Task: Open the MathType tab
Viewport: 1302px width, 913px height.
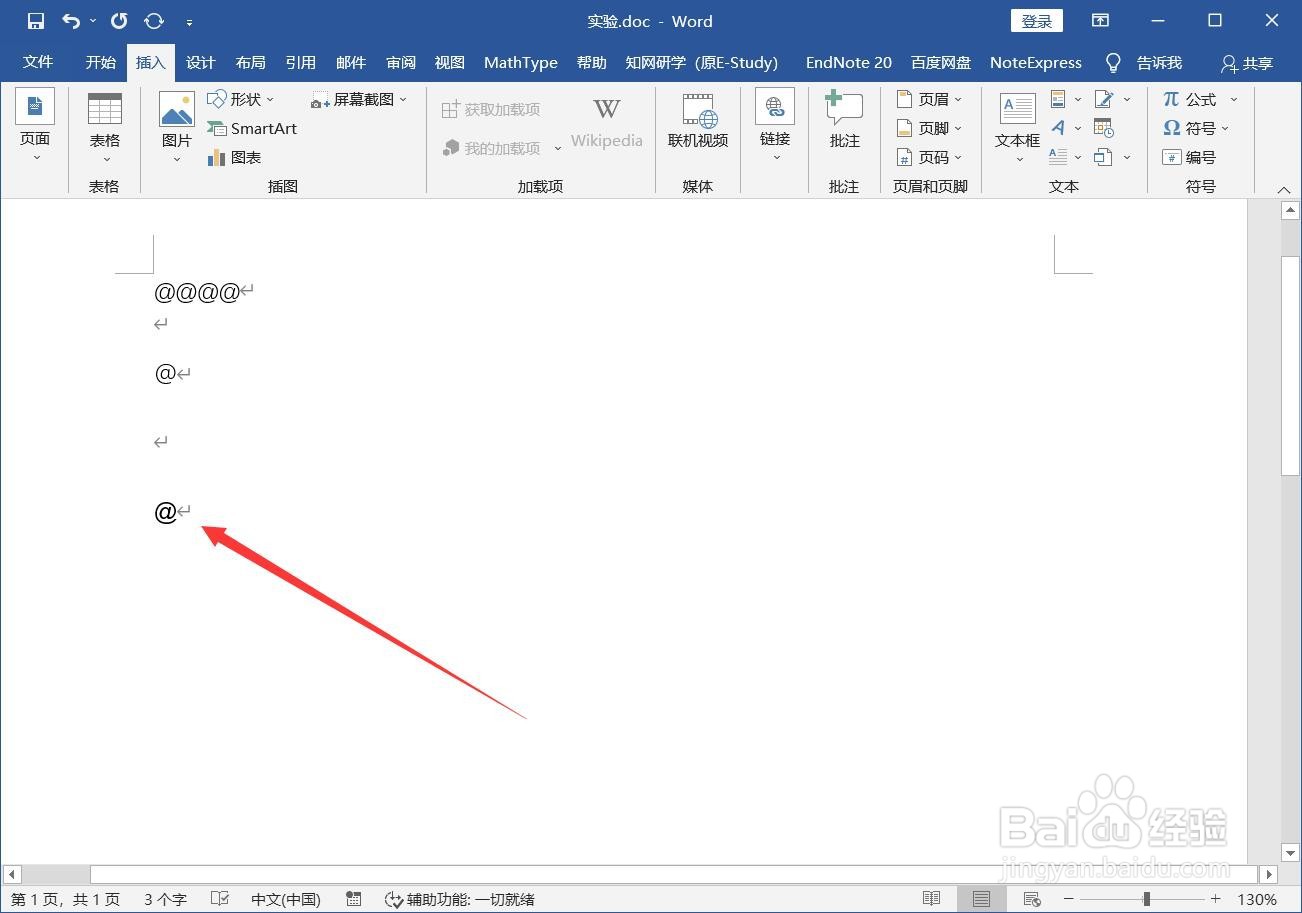Action: coord(521,62)
